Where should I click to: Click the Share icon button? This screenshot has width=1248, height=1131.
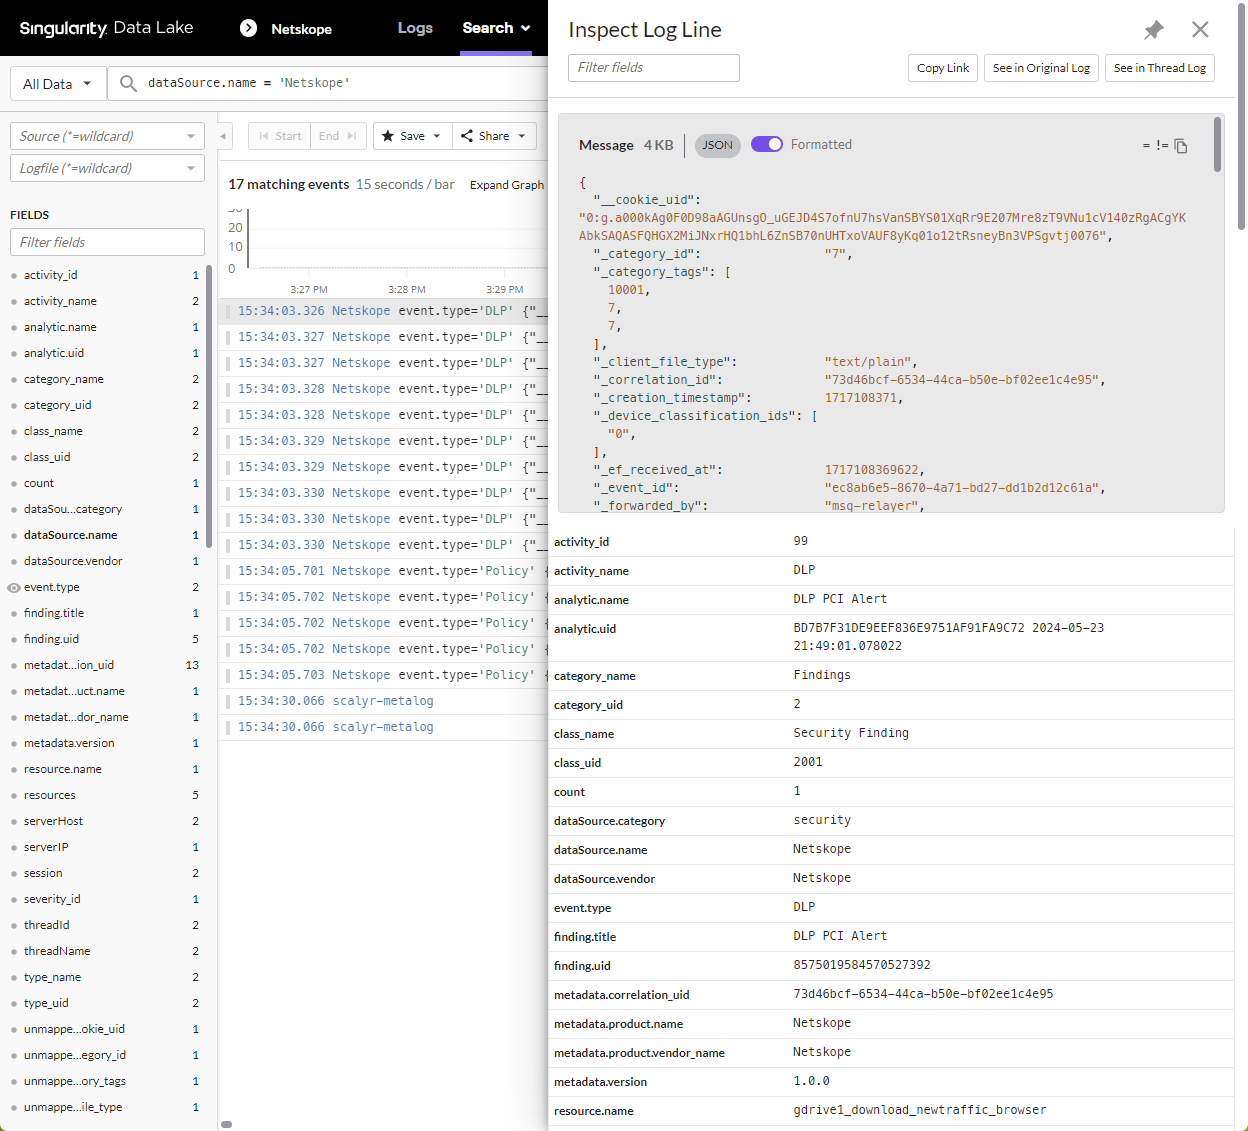(x=467, y=136)
